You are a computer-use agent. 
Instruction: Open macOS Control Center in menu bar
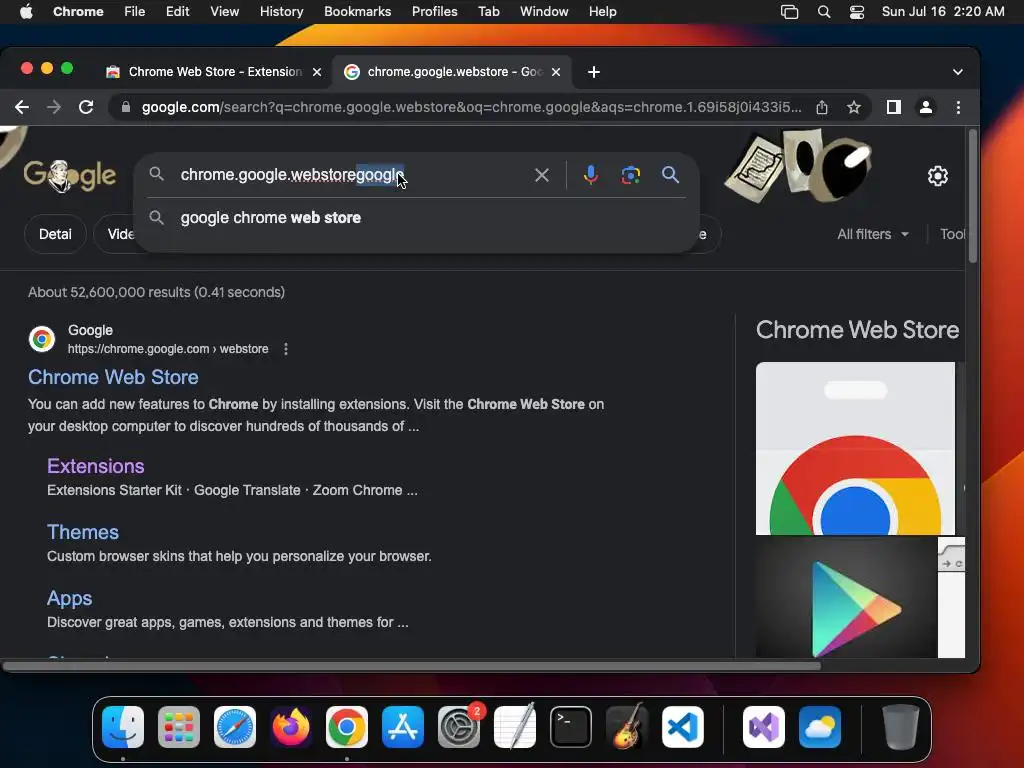857,12
